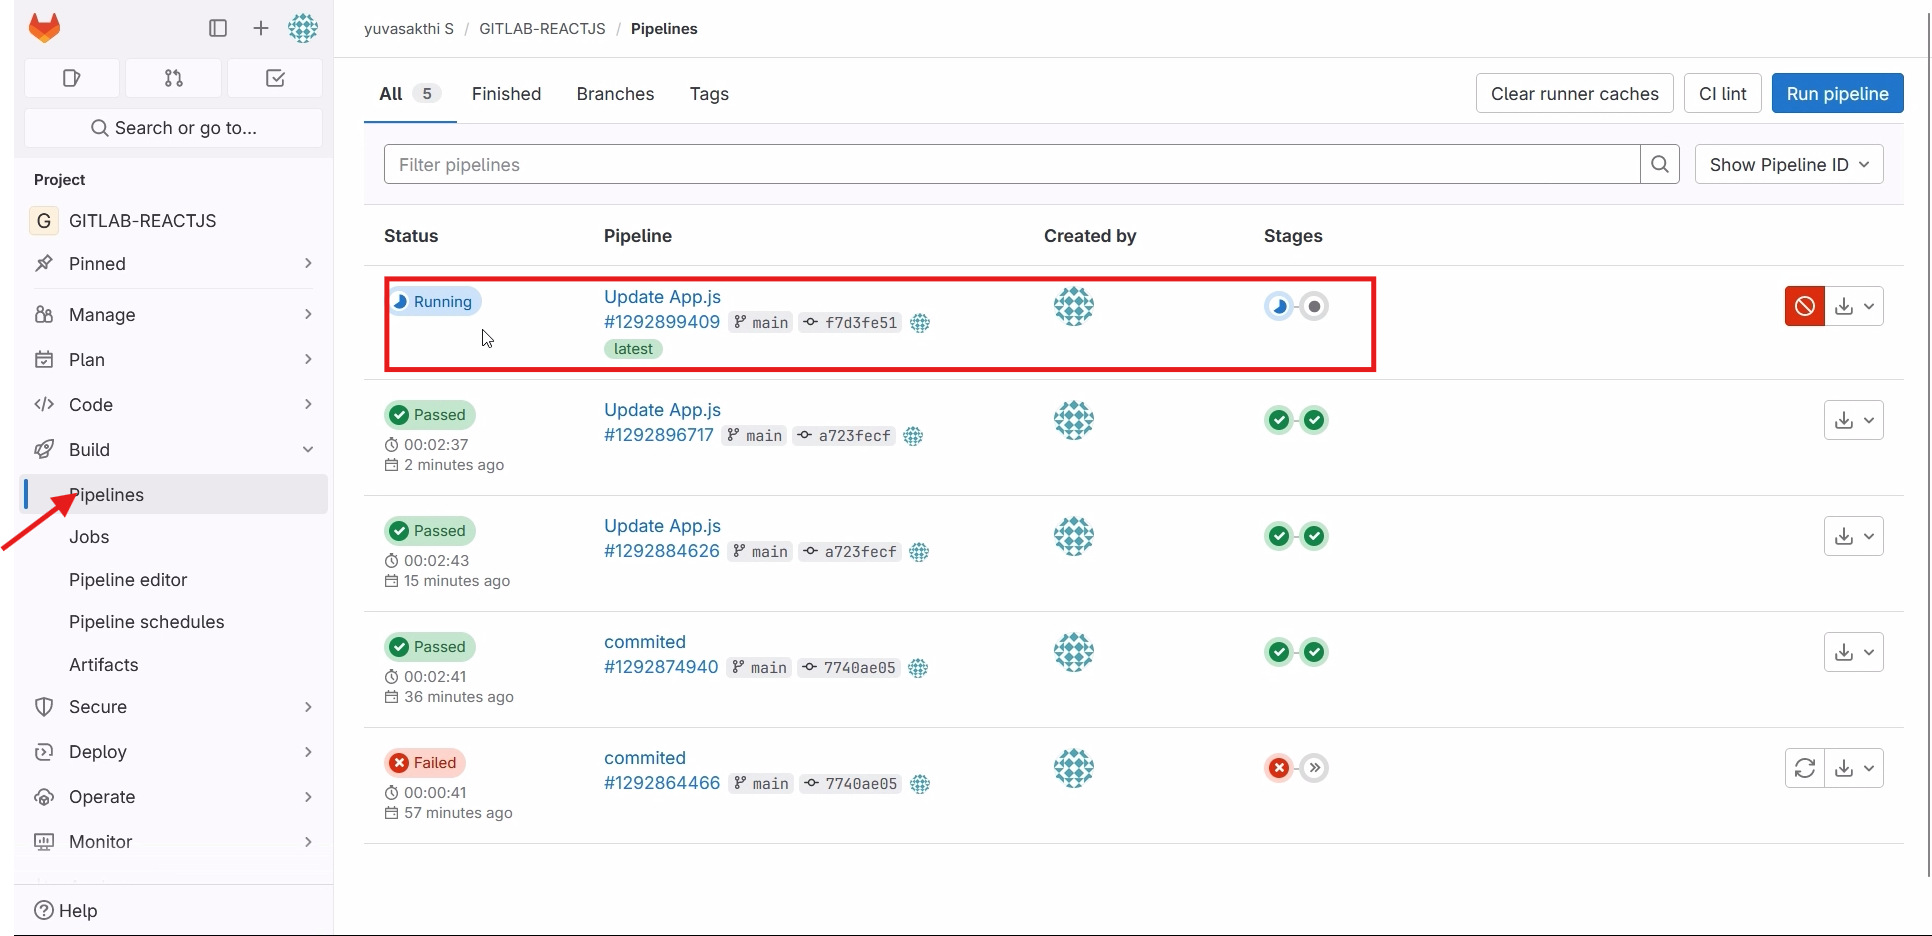
Task: Open artifacts download dropdown for pipeline #1292874940
Action: [1854, 652]
